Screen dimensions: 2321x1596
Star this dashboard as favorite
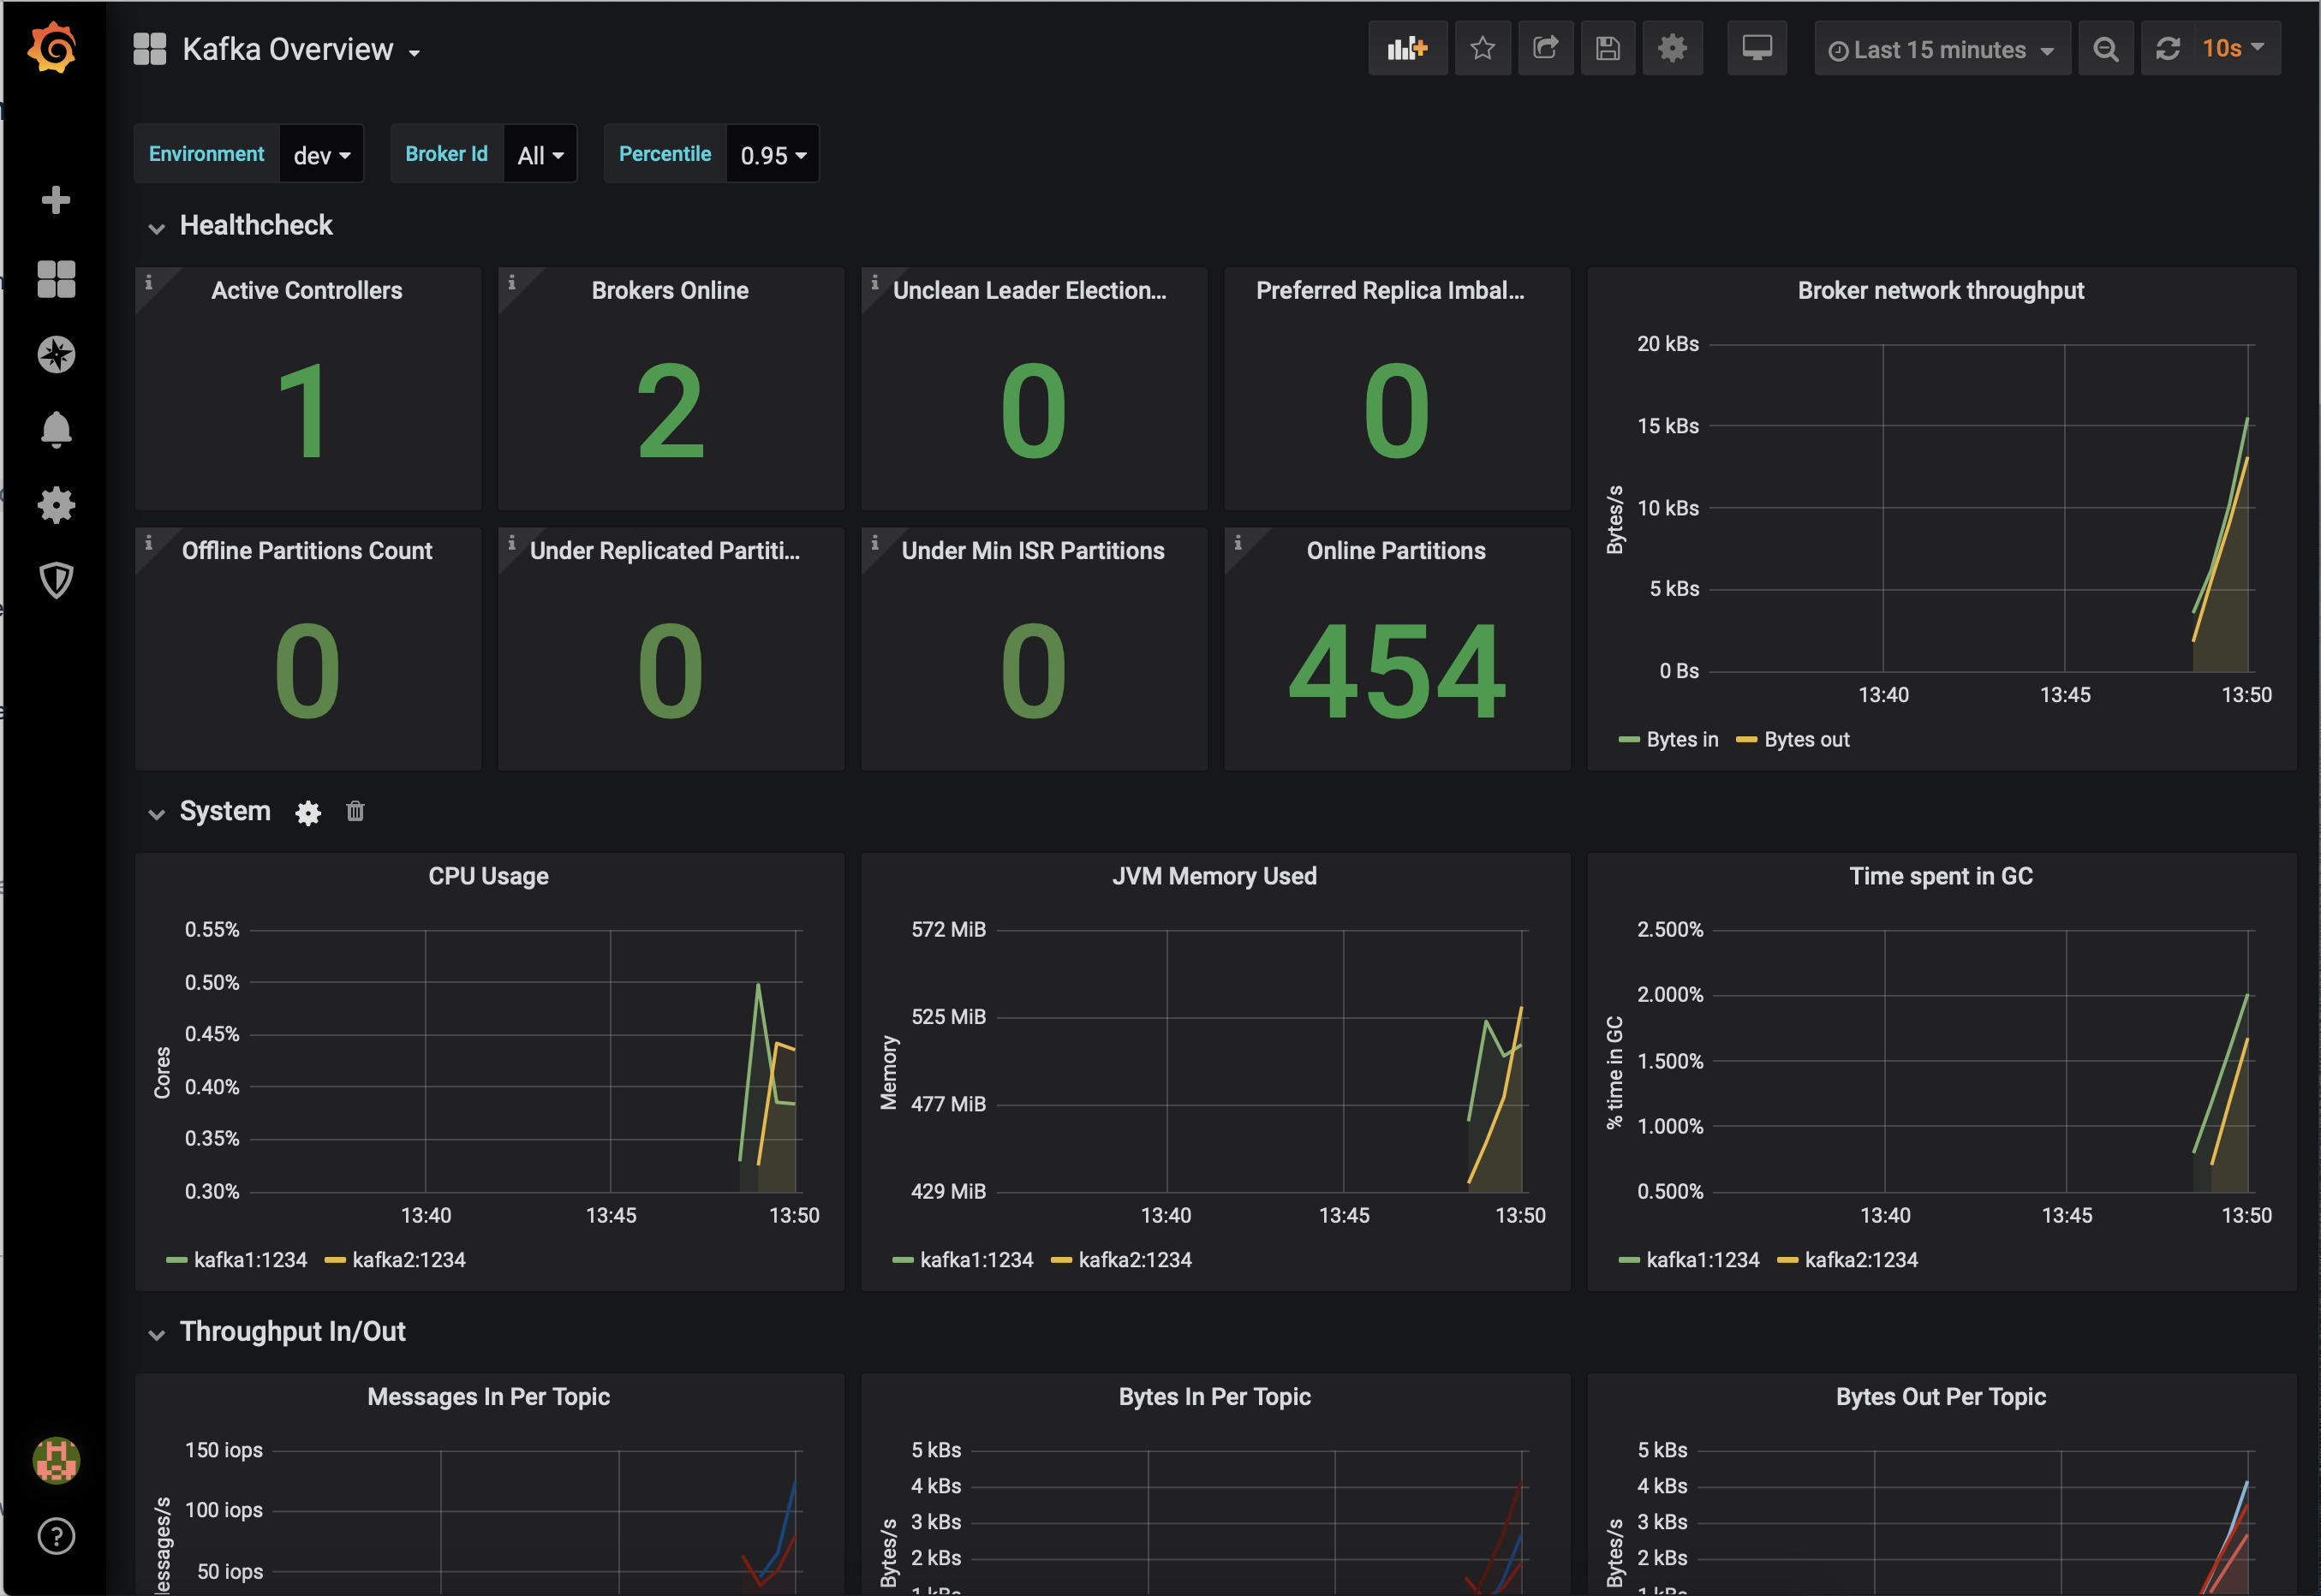(x=1482, y=48)
